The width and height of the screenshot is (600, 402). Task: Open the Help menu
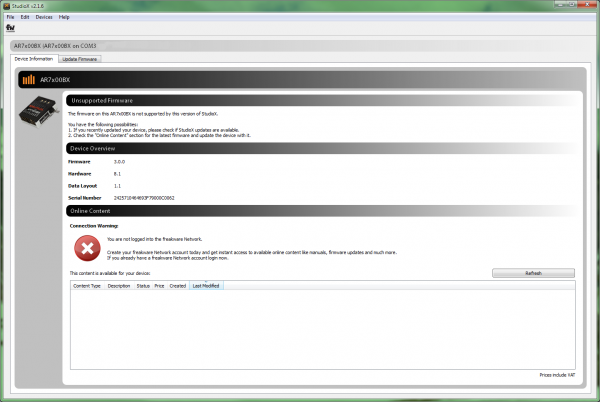tap(64, 17)
